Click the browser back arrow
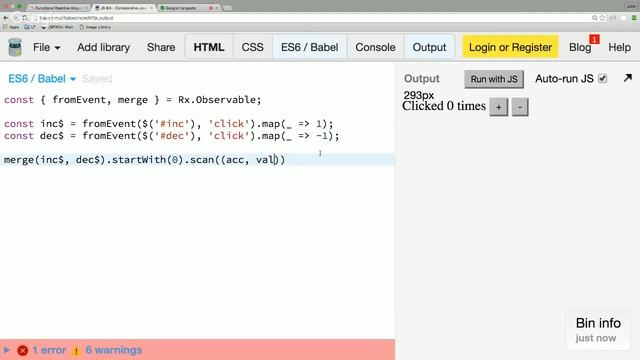 [6, 18]
